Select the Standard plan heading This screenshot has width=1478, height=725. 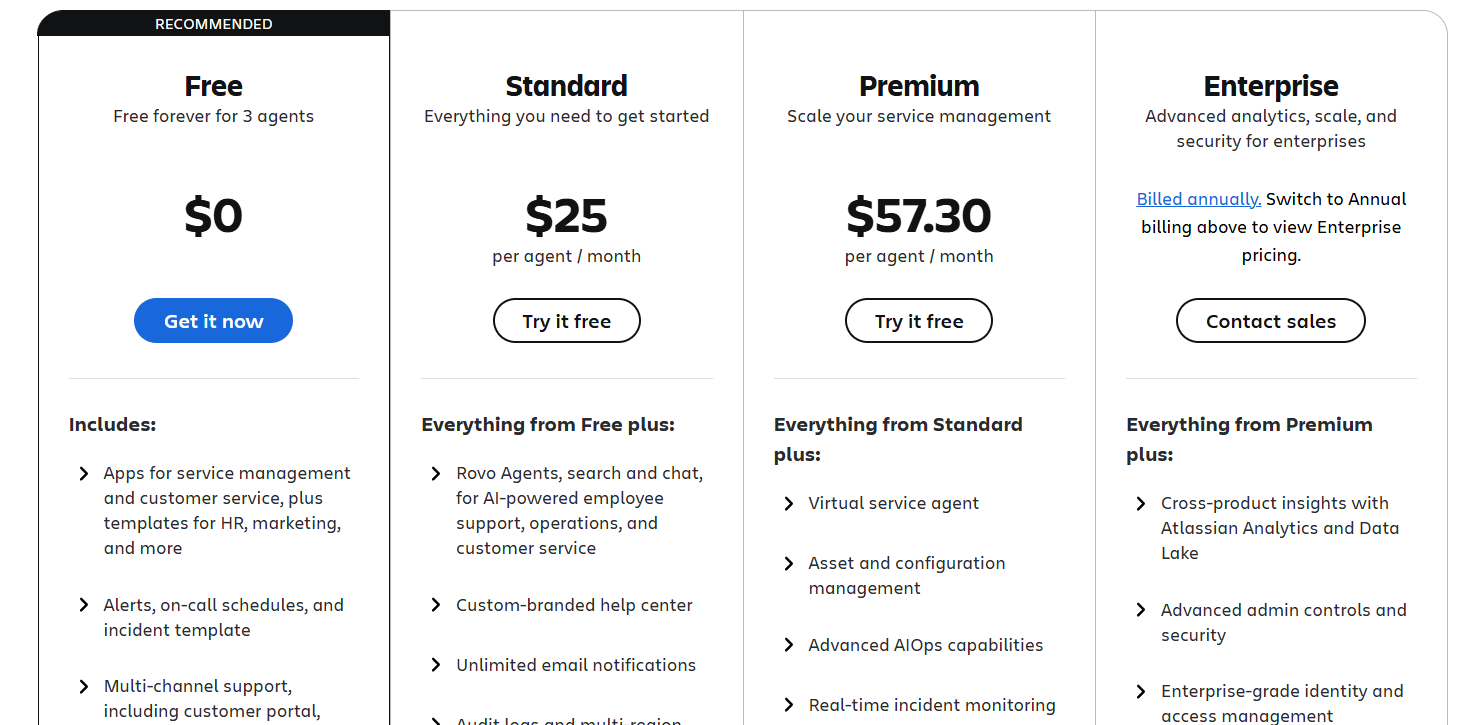point(566,86)
